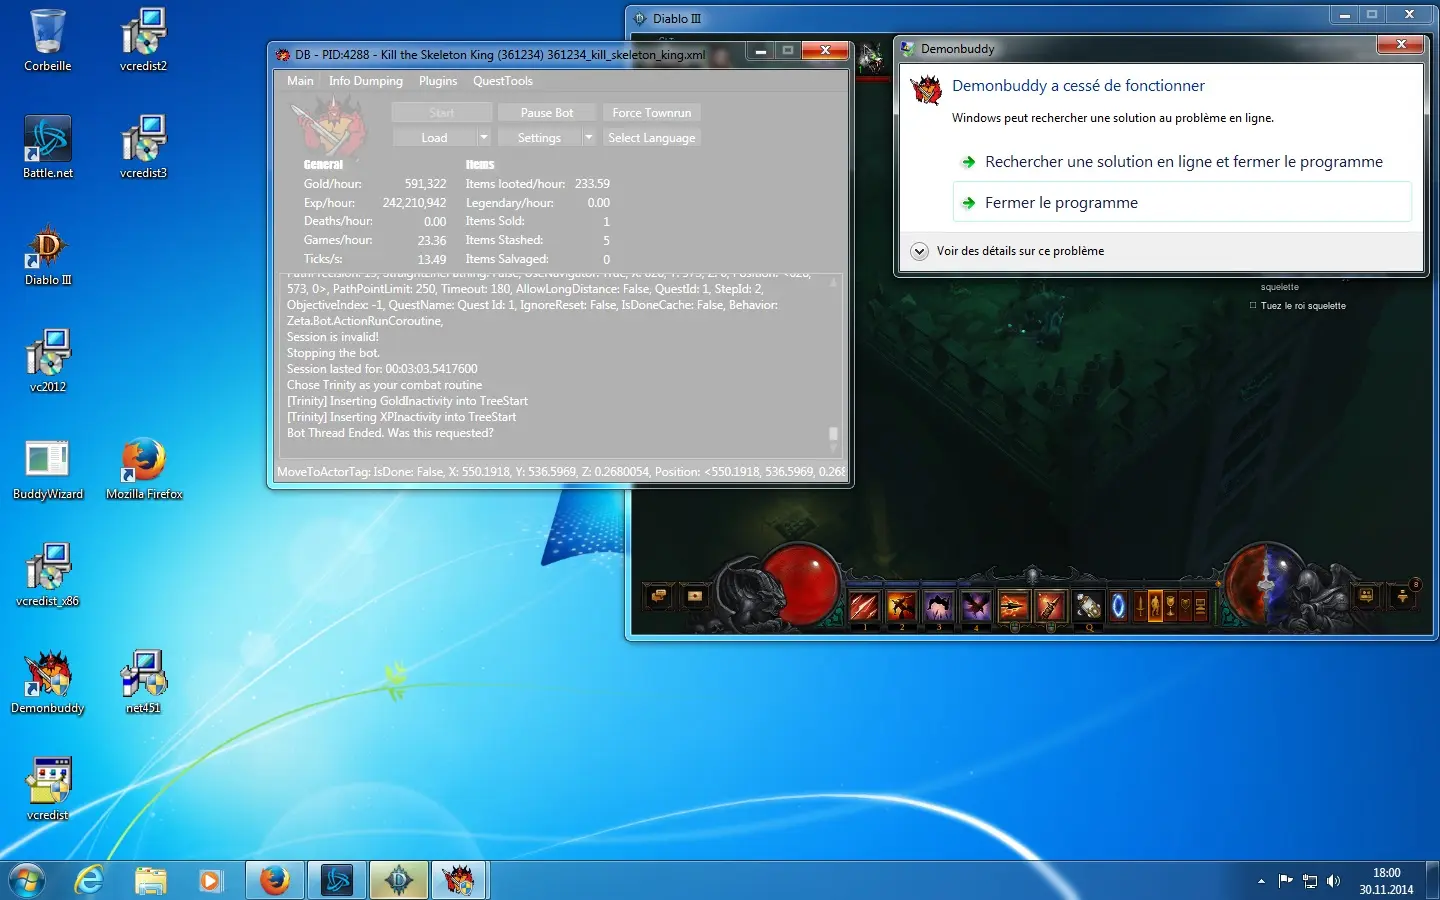Click the Load profile button
Viewport: 1440px width, 900px height.
click(434, 138)
